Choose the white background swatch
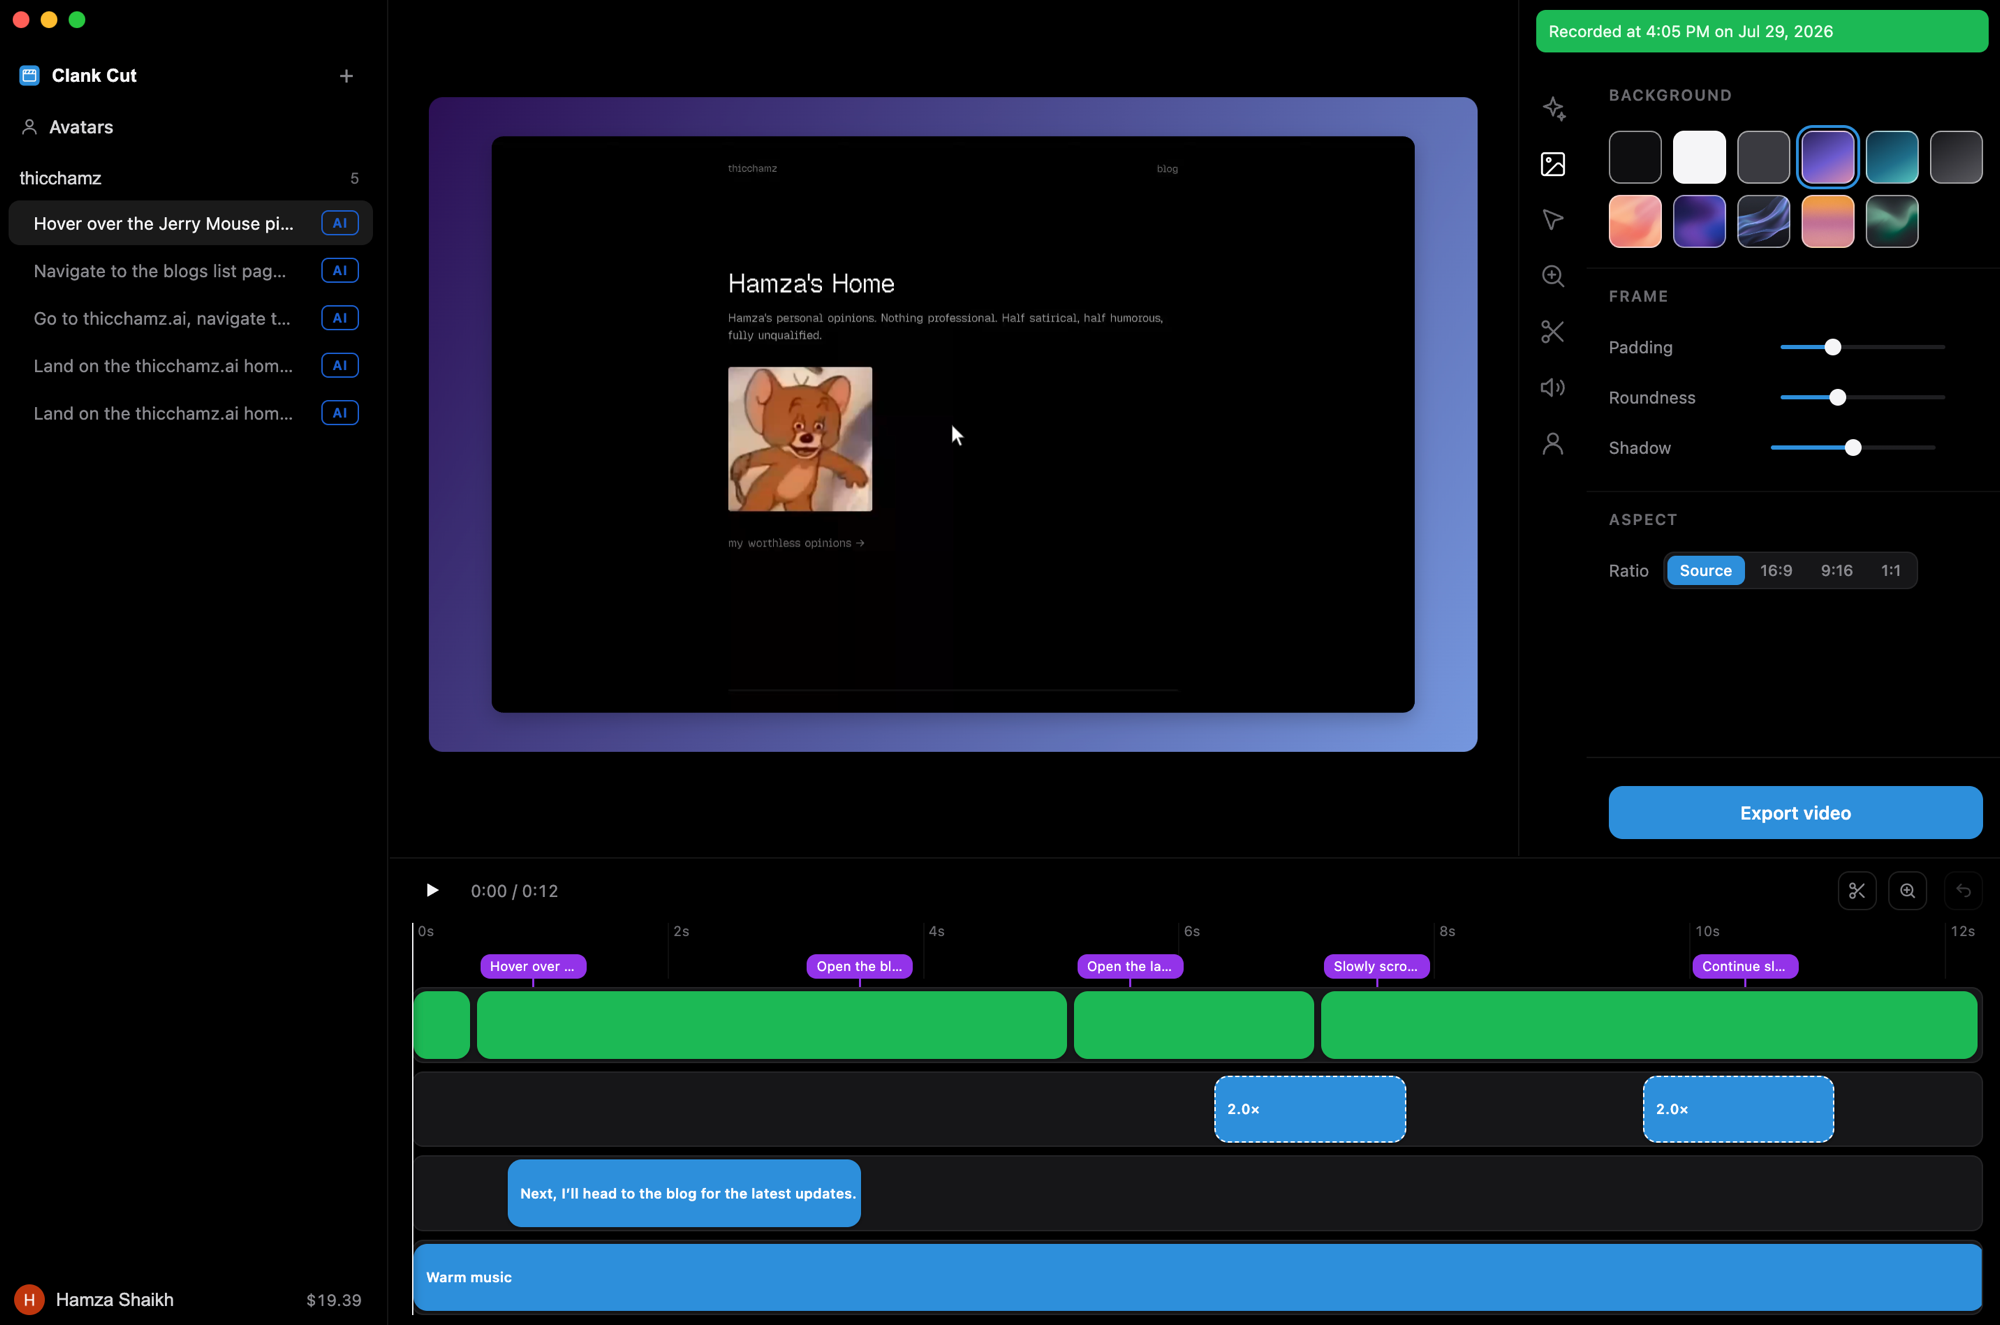 click(1699, 157)
